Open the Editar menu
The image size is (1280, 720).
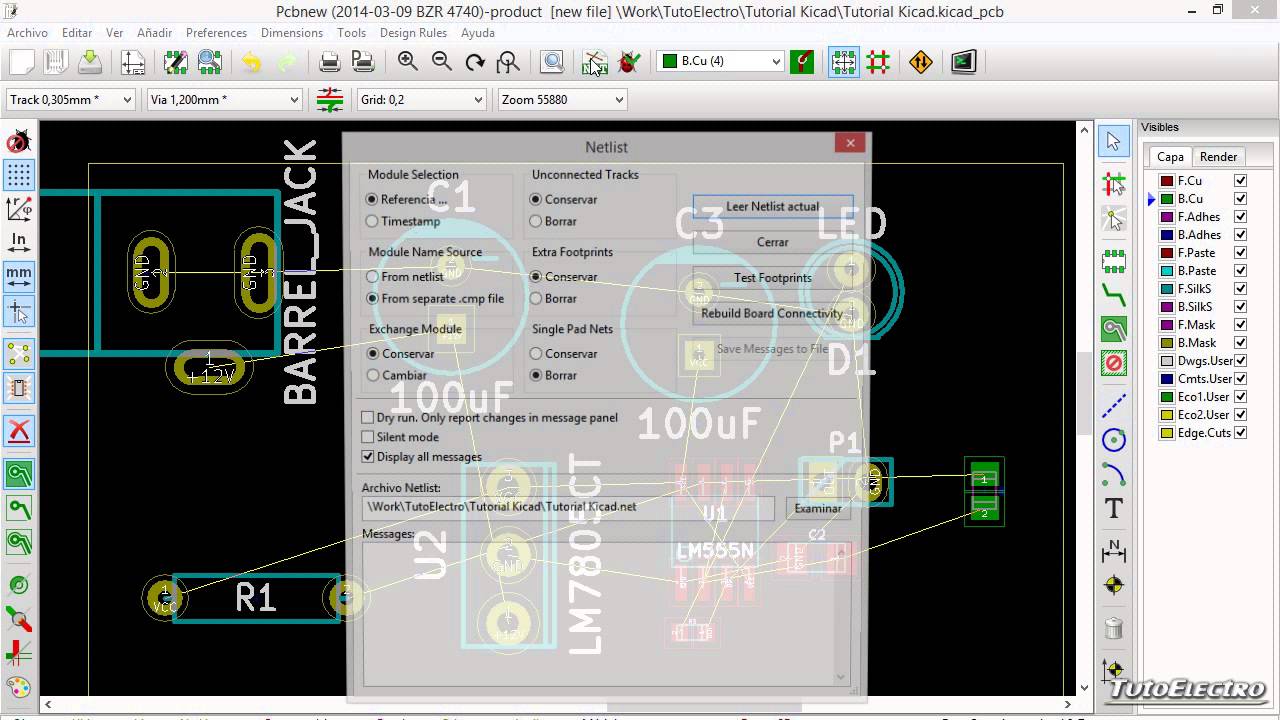(77, 33)
